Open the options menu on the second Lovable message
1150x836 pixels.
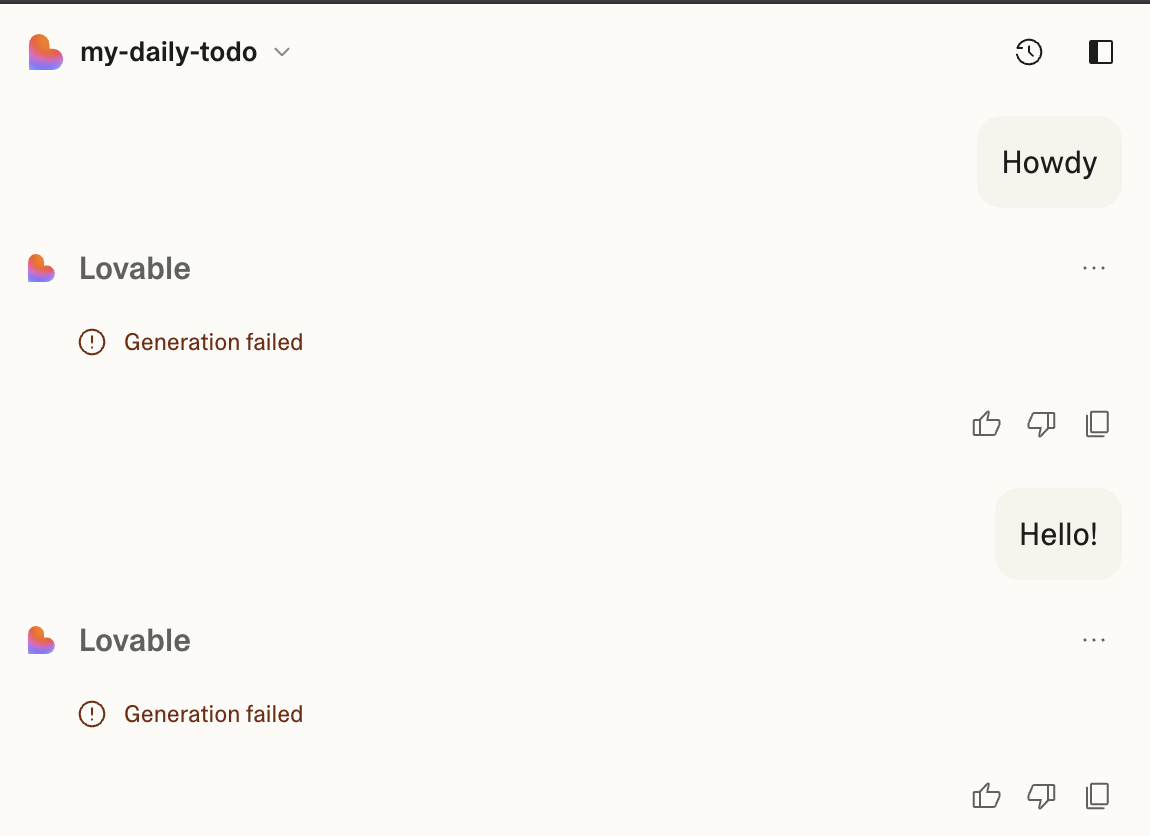click(x=1094, y=639)
